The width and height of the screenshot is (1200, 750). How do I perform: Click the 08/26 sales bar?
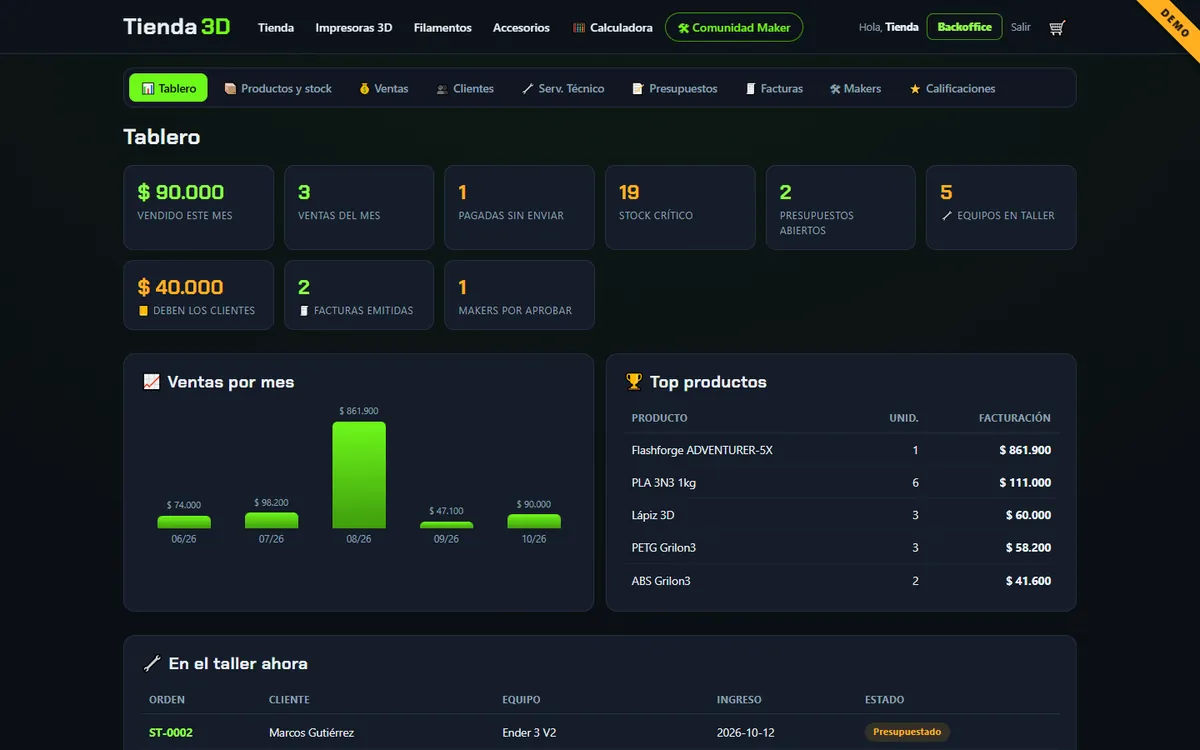tap(359, 475)
